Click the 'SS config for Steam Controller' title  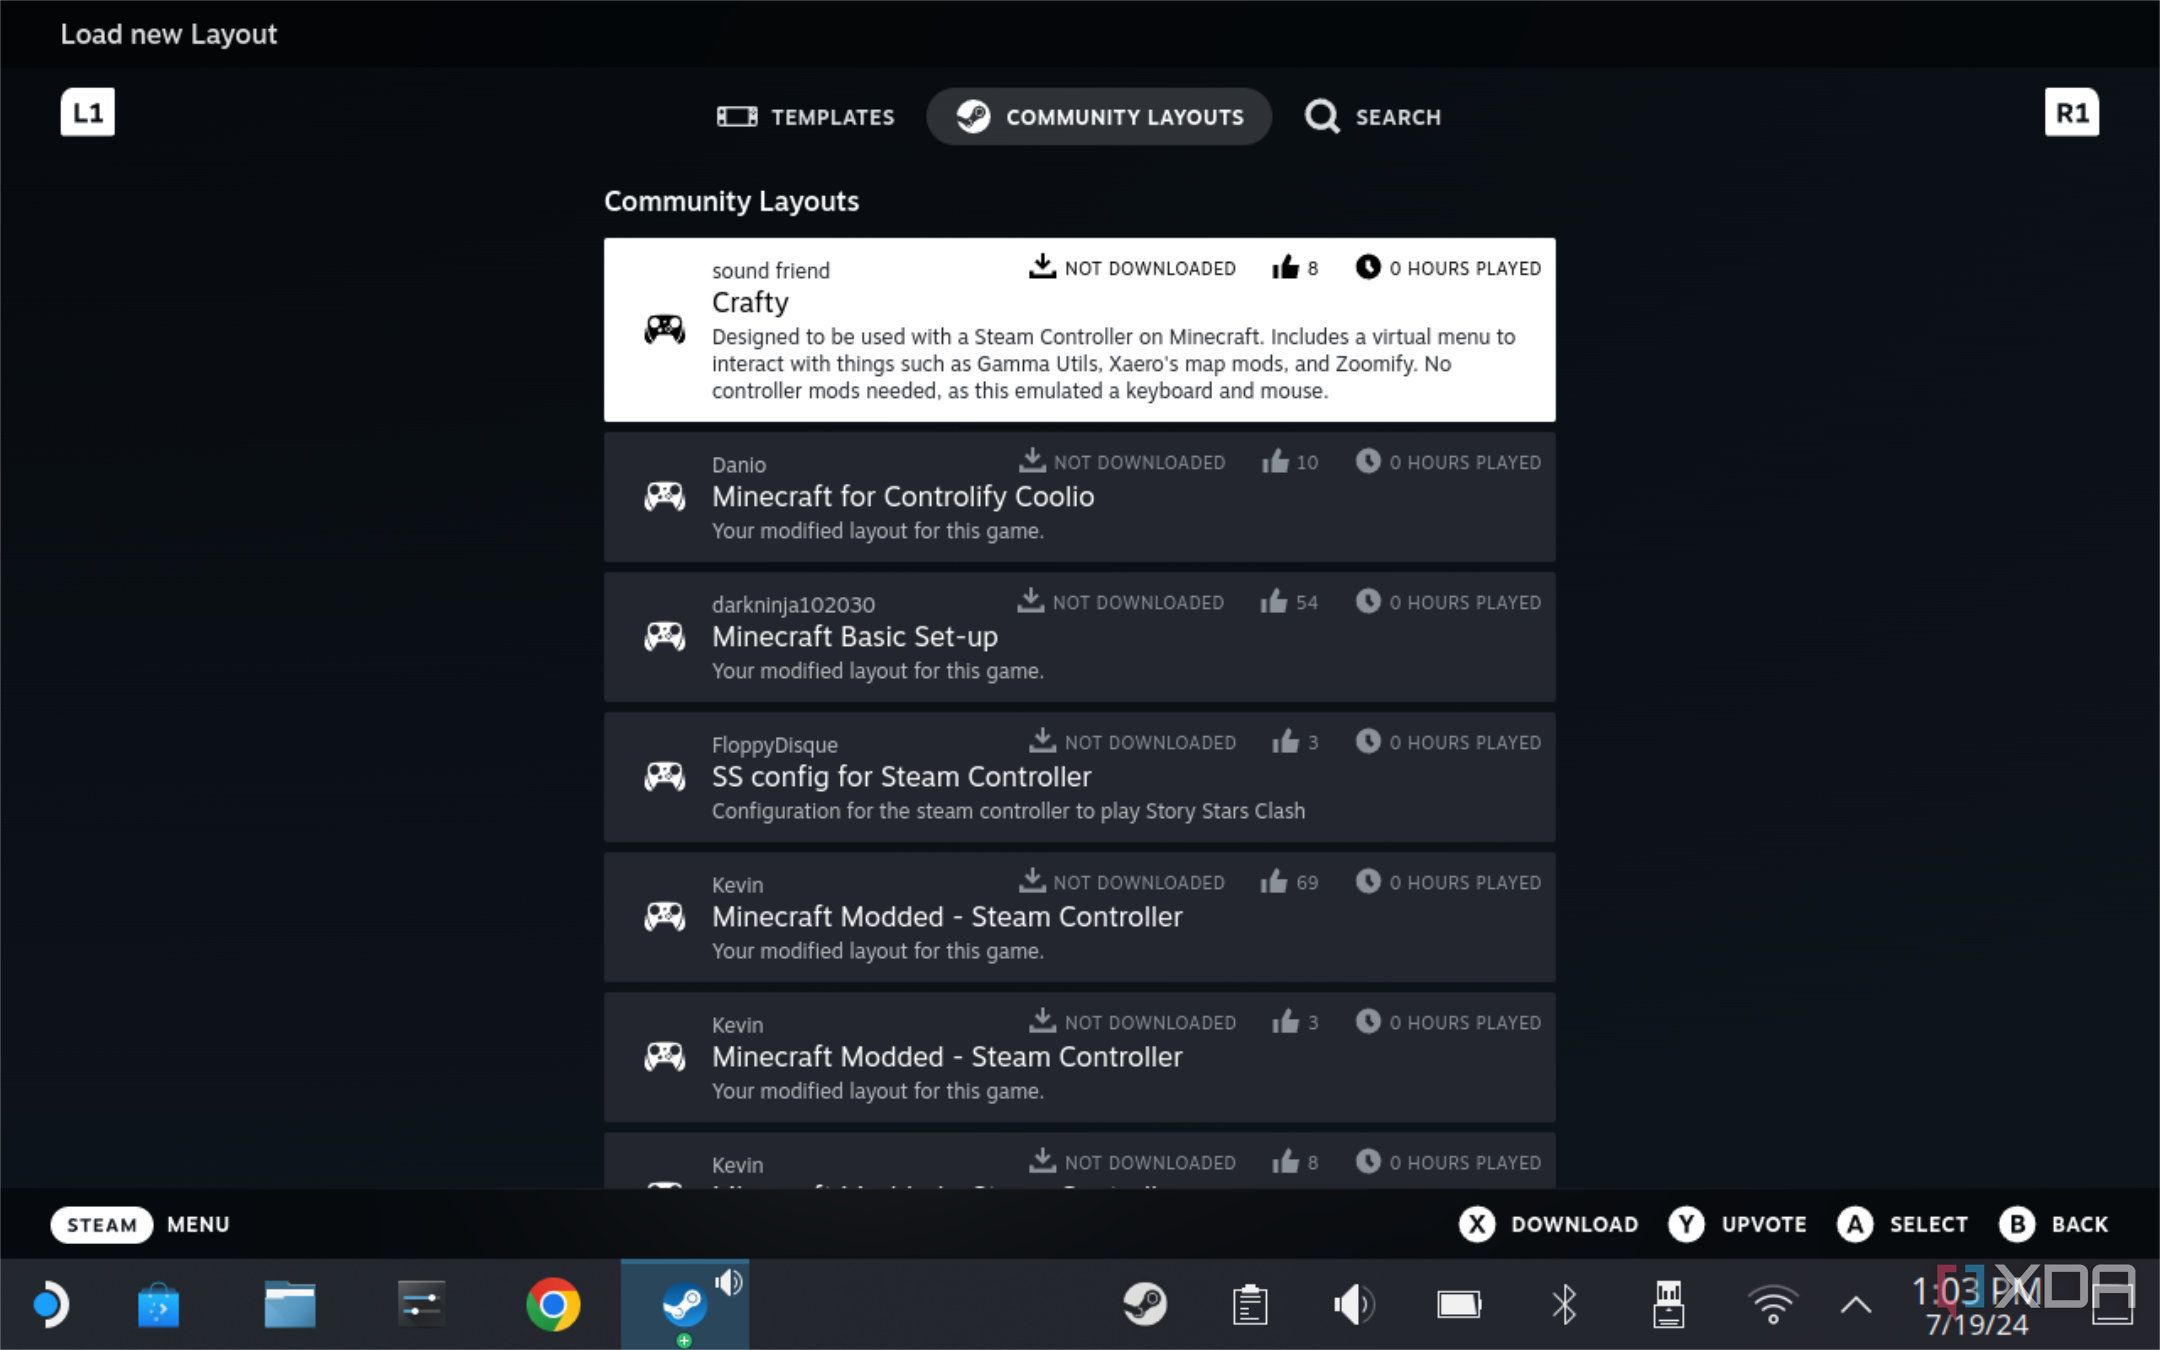(x=901, y=777)
